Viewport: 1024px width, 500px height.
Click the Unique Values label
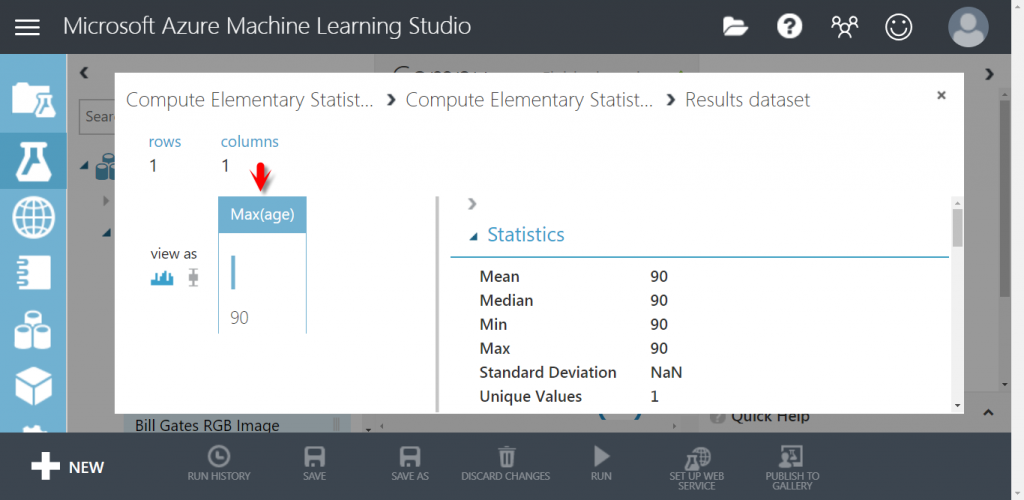pos(530,396)
